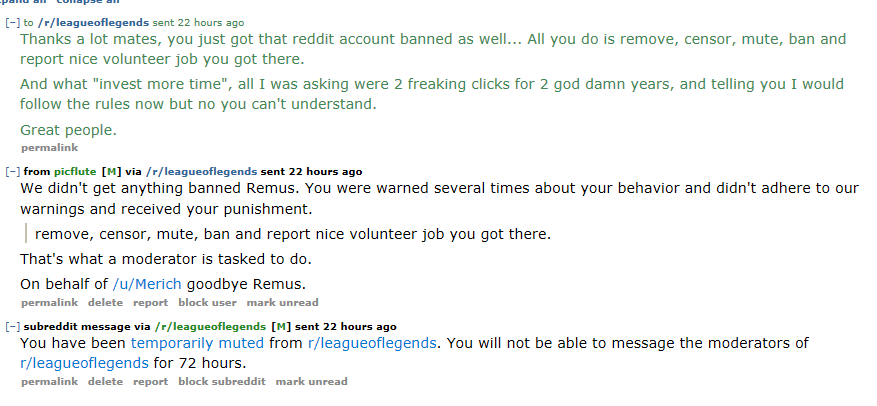Delete the subreddit mute message
Image resolution: width=877 pixels, height=406 pixels.
pyautogui.click(x=105, y=381)
